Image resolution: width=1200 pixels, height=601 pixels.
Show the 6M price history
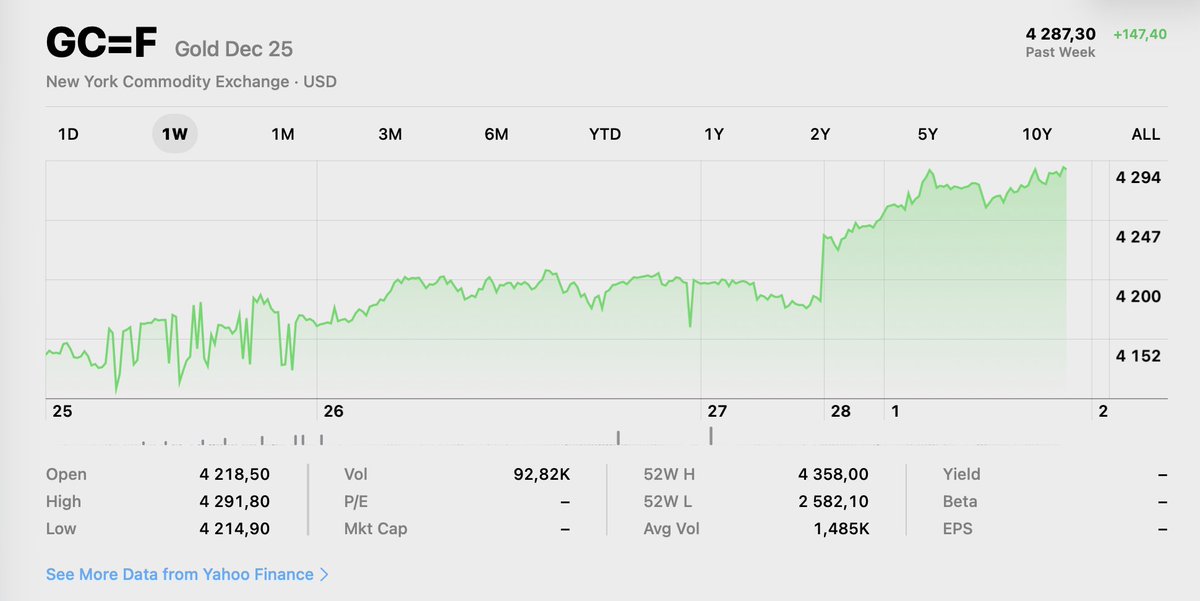(x=496, y=134)
